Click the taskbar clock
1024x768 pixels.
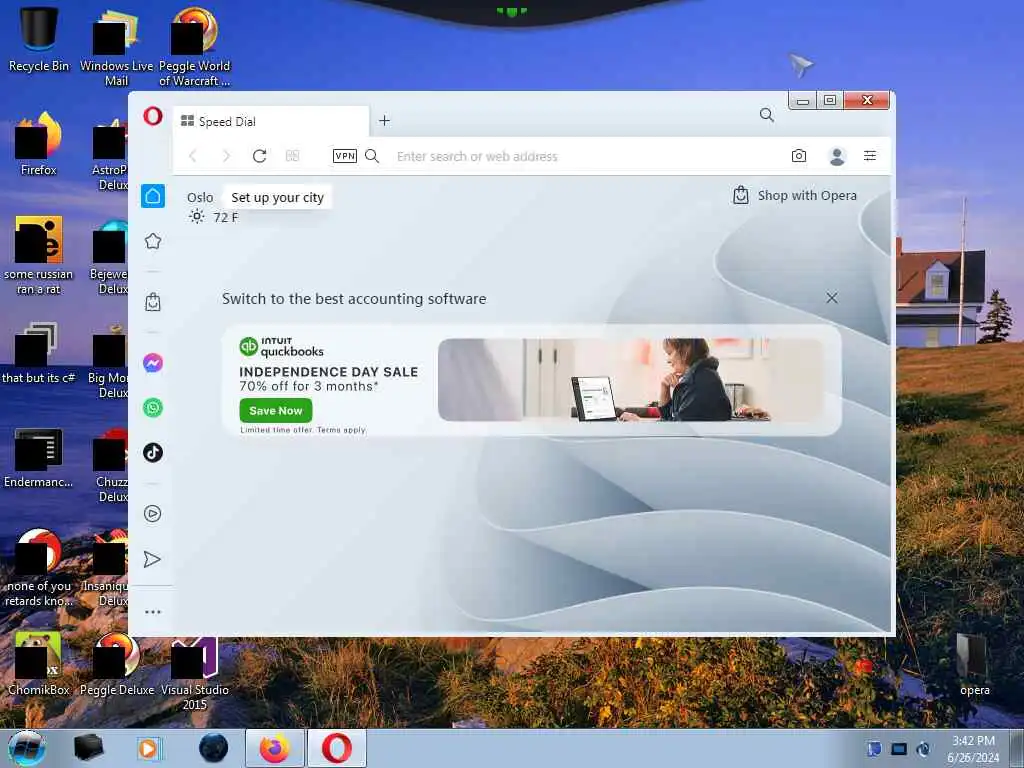coord(973,749)
